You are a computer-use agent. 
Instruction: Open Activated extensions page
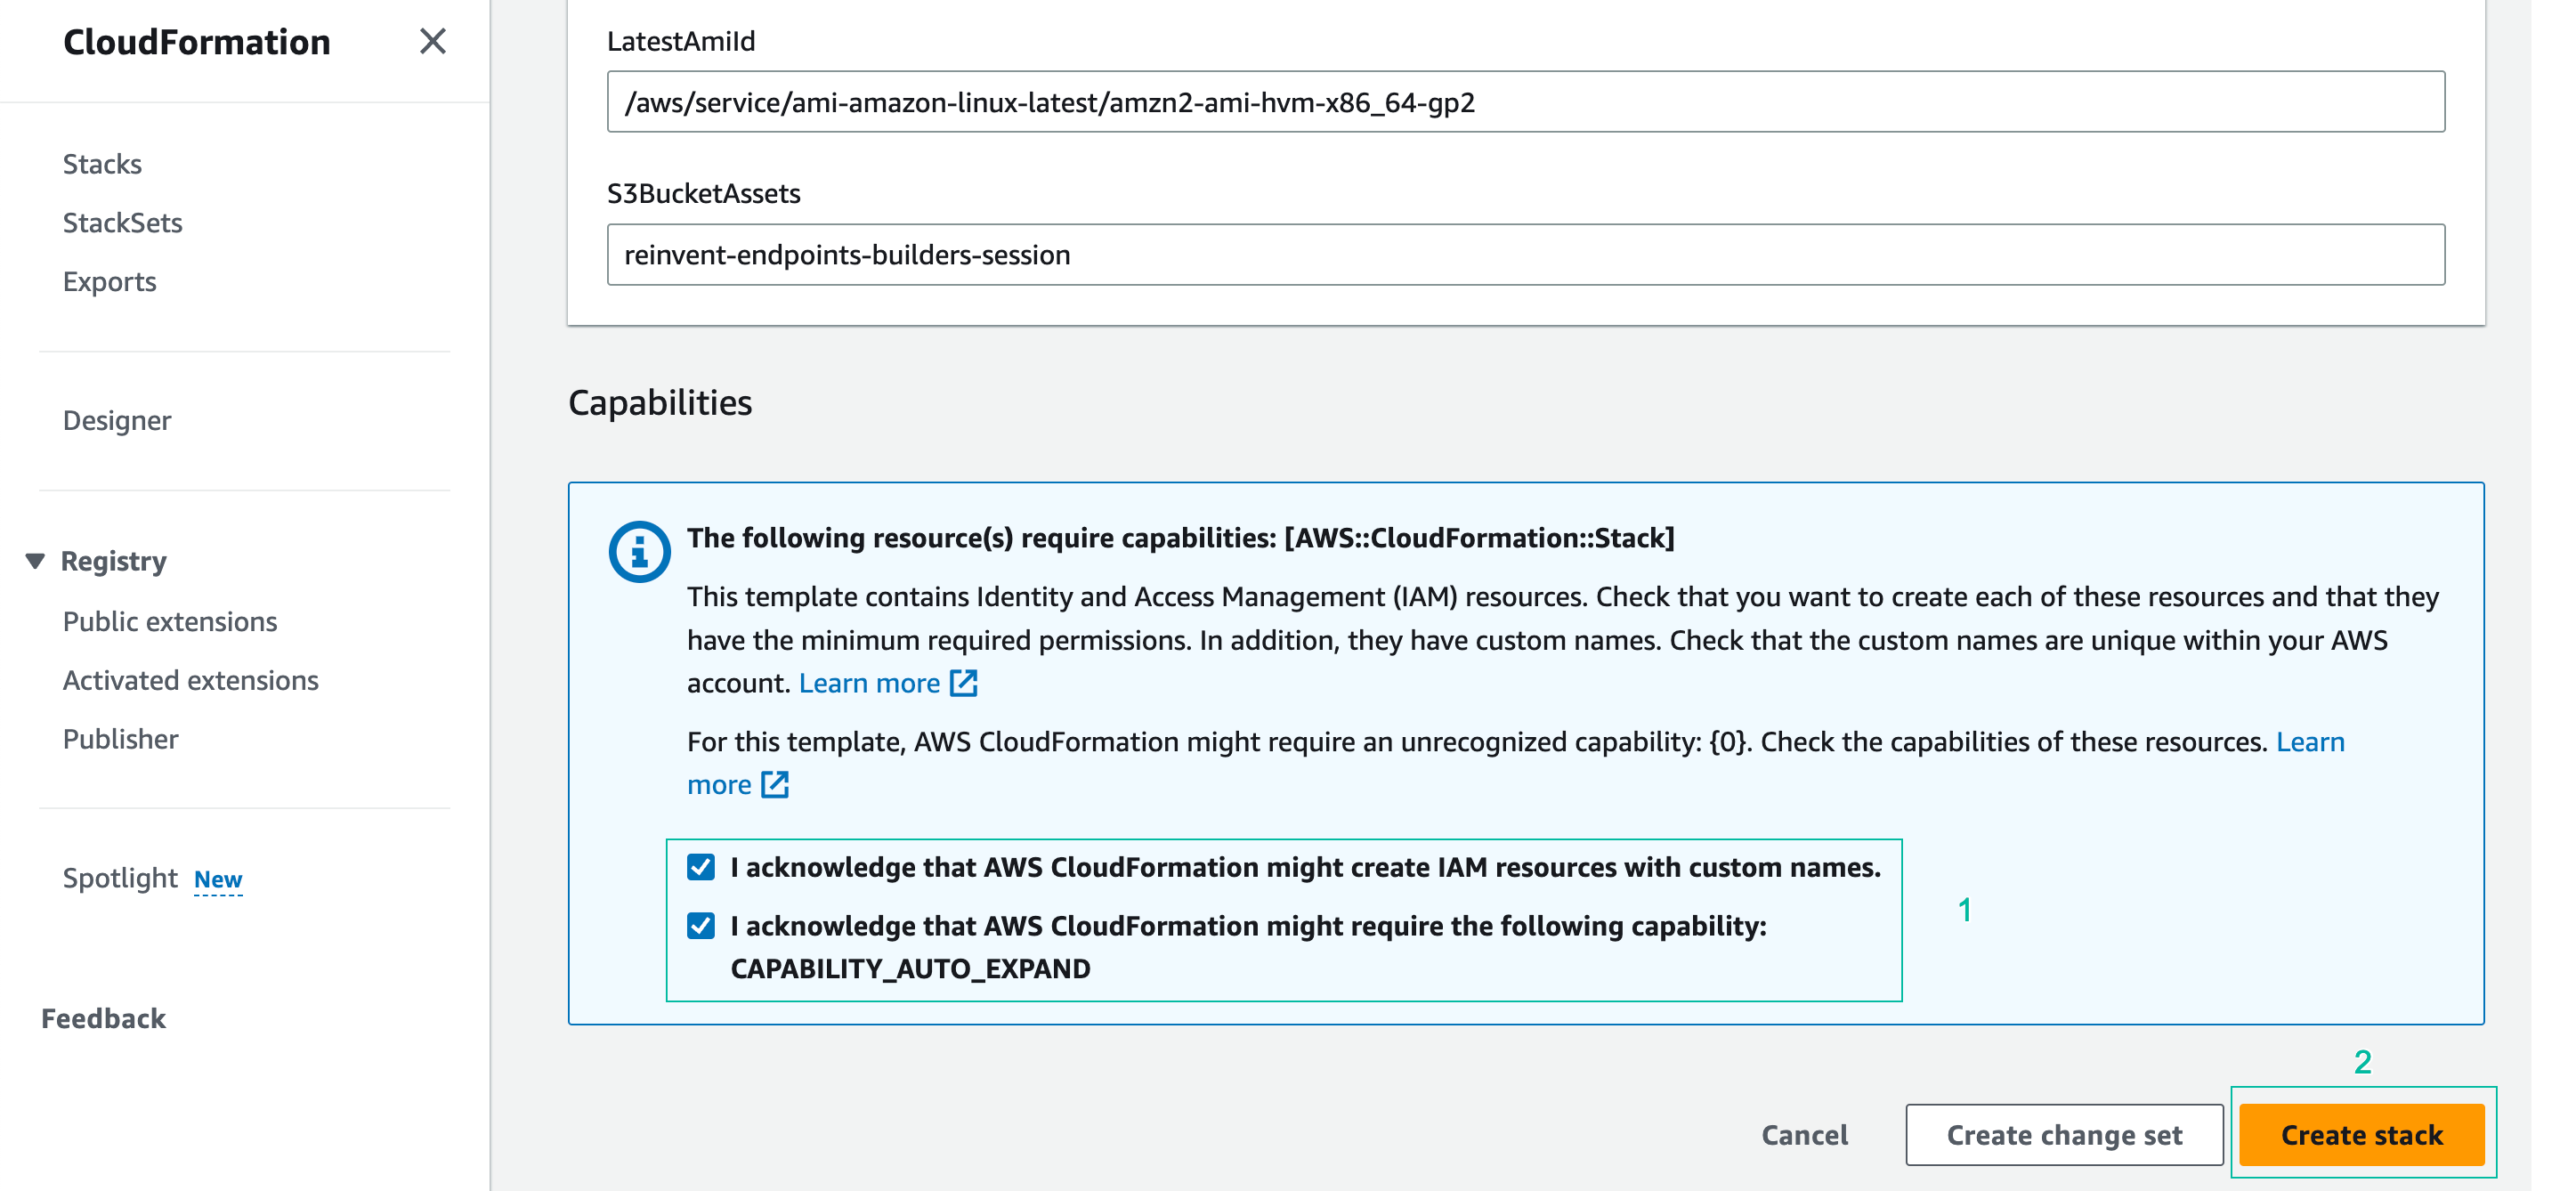click(190, 680)
